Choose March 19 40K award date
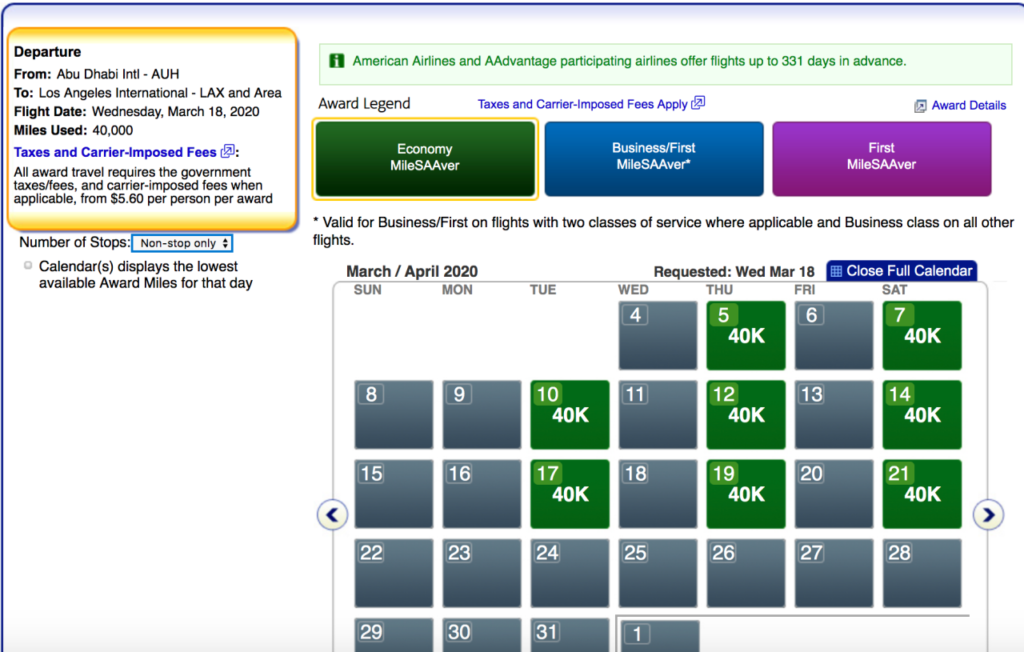 coord(746,494)
